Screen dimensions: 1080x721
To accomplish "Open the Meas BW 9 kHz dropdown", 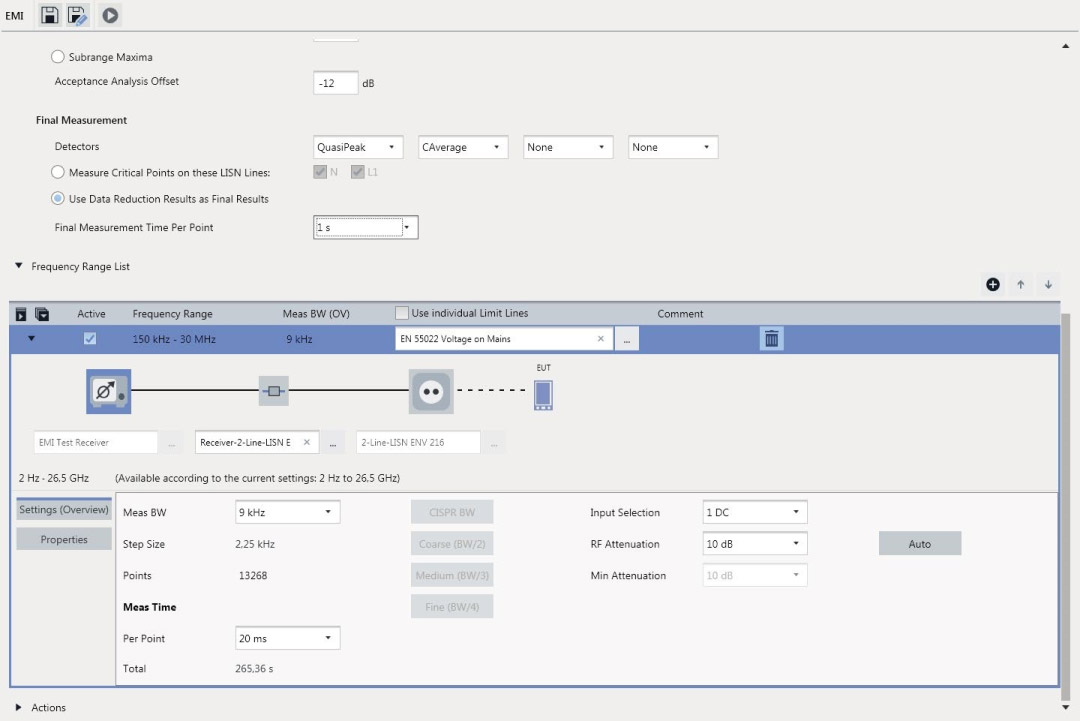I will pyautogui.click(x=287, y=513).
